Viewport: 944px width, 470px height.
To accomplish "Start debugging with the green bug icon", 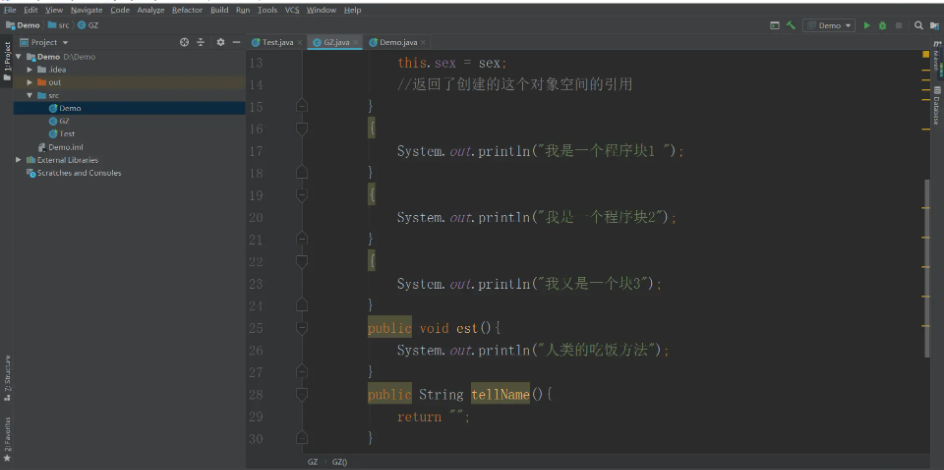I will tap(883, 25).
